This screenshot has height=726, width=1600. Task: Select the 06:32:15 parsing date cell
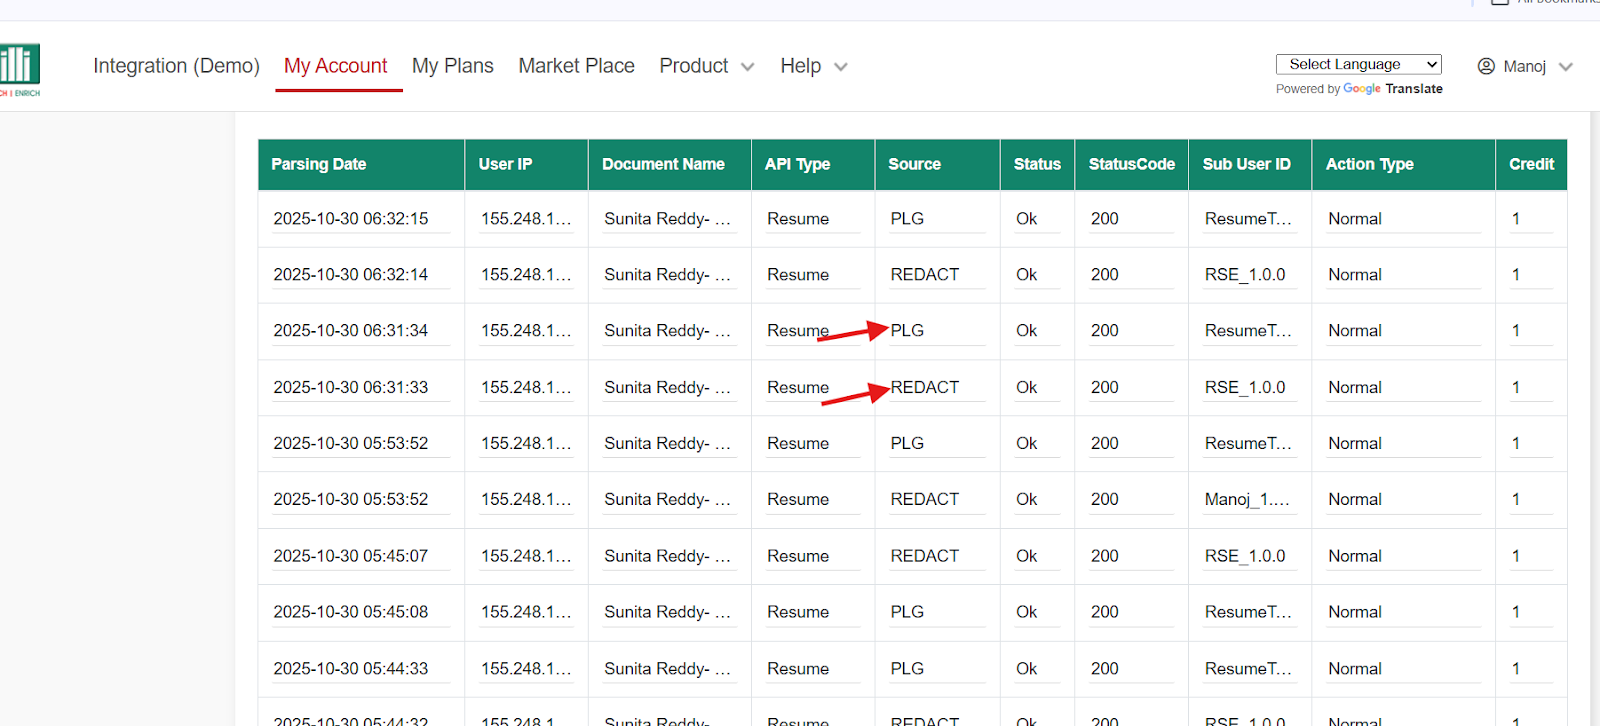(351, 219)
